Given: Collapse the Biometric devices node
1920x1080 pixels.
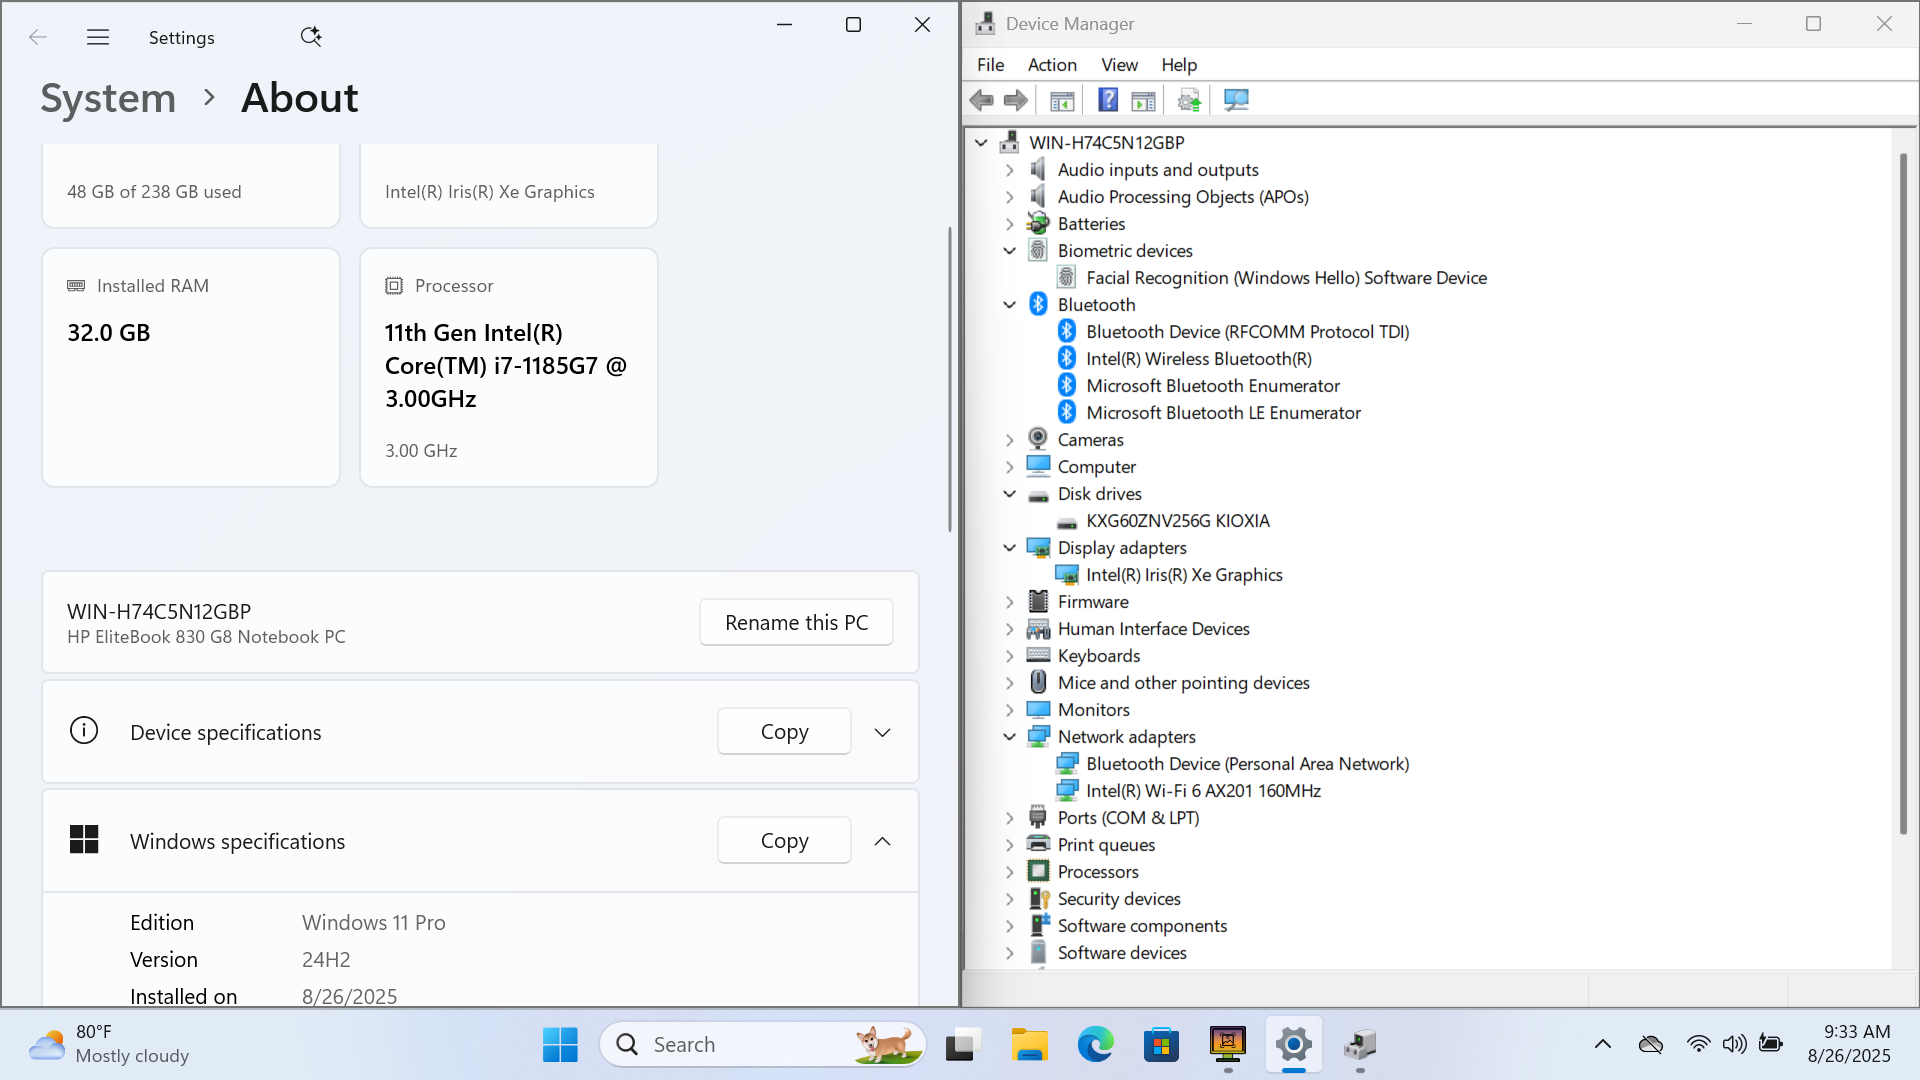Looking at the screenshot, I should 1009,251.
